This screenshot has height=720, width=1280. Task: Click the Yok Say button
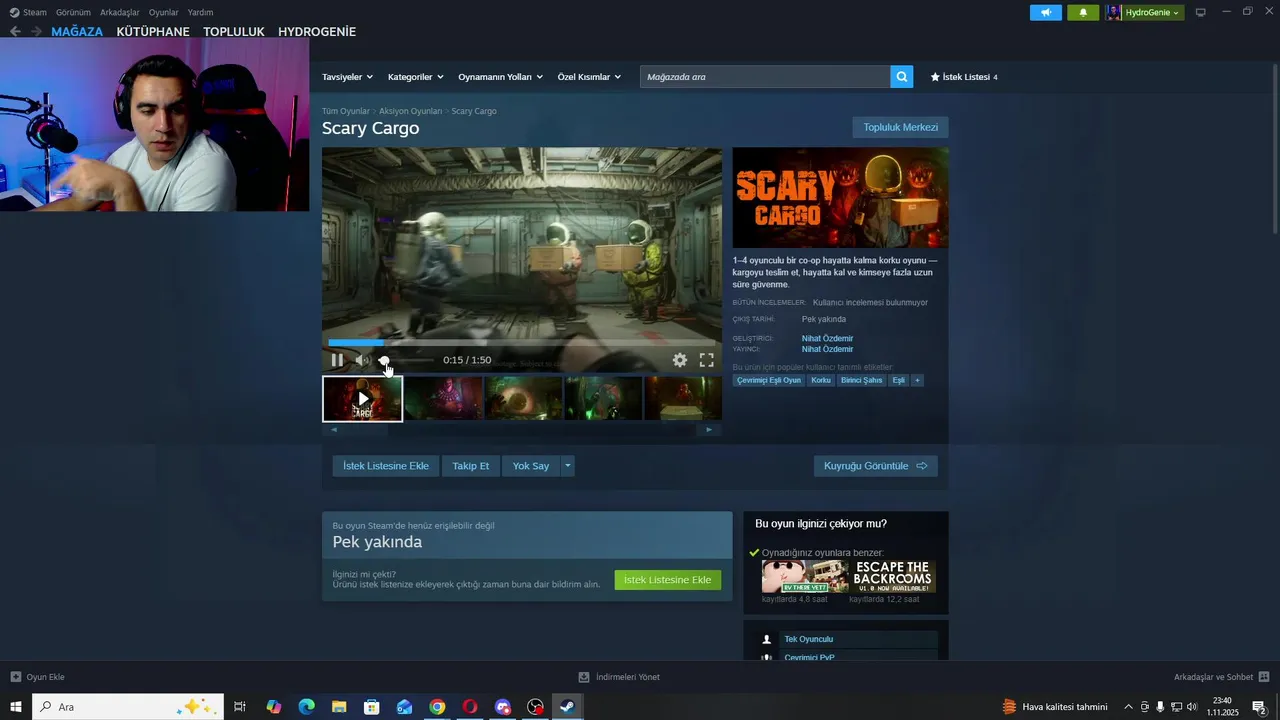pos(531,466)
